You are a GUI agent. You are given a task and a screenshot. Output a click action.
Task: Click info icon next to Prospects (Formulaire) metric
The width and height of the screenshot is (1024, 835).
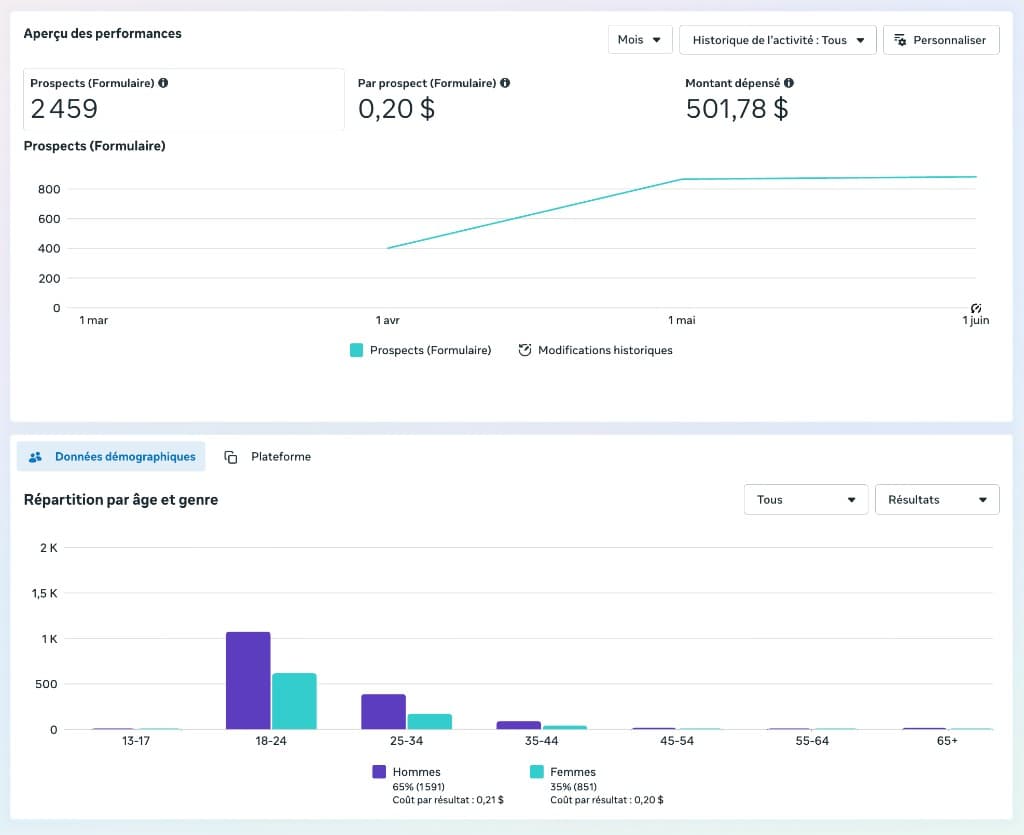pos(163,83)
